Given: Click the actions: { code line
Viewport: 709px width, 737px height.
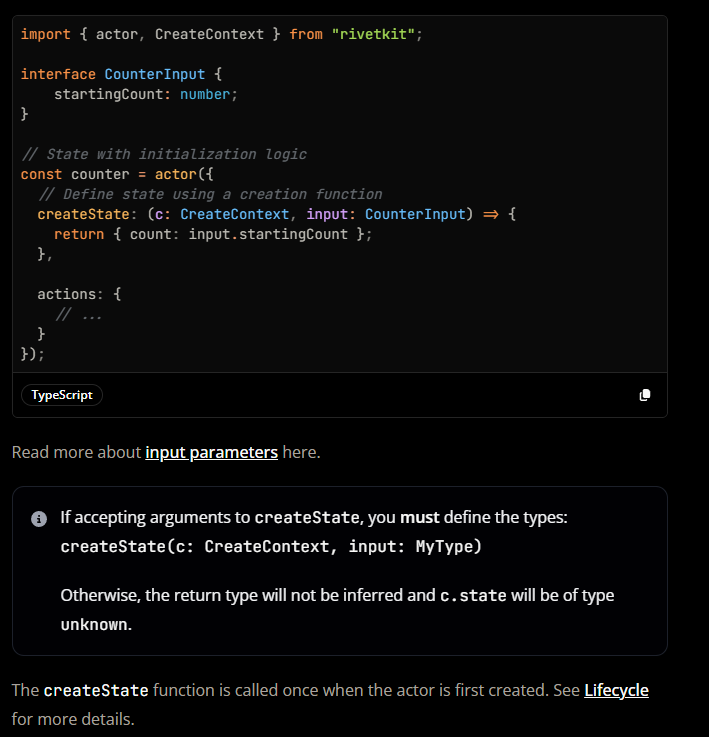Looking at the screenshot, I should point(79,294).
